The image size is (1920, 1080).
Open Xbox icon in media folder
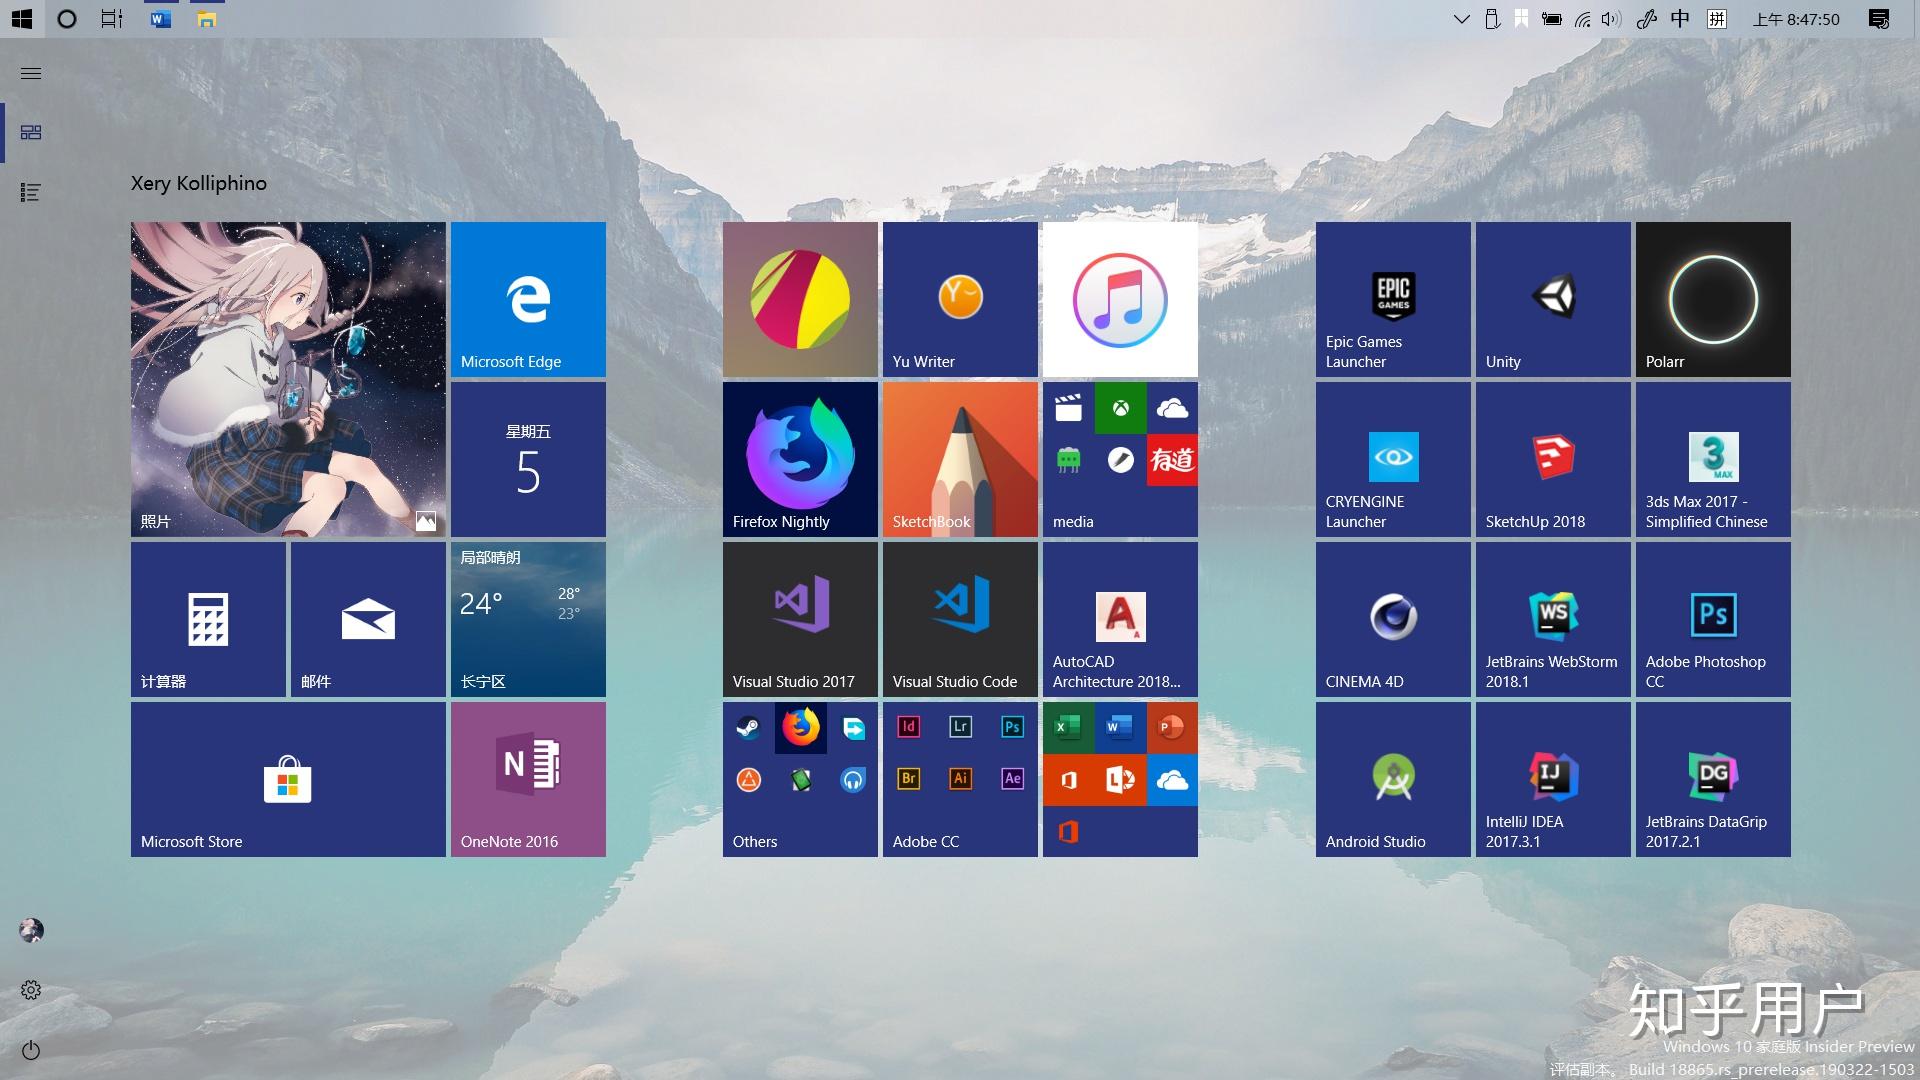1121,408
